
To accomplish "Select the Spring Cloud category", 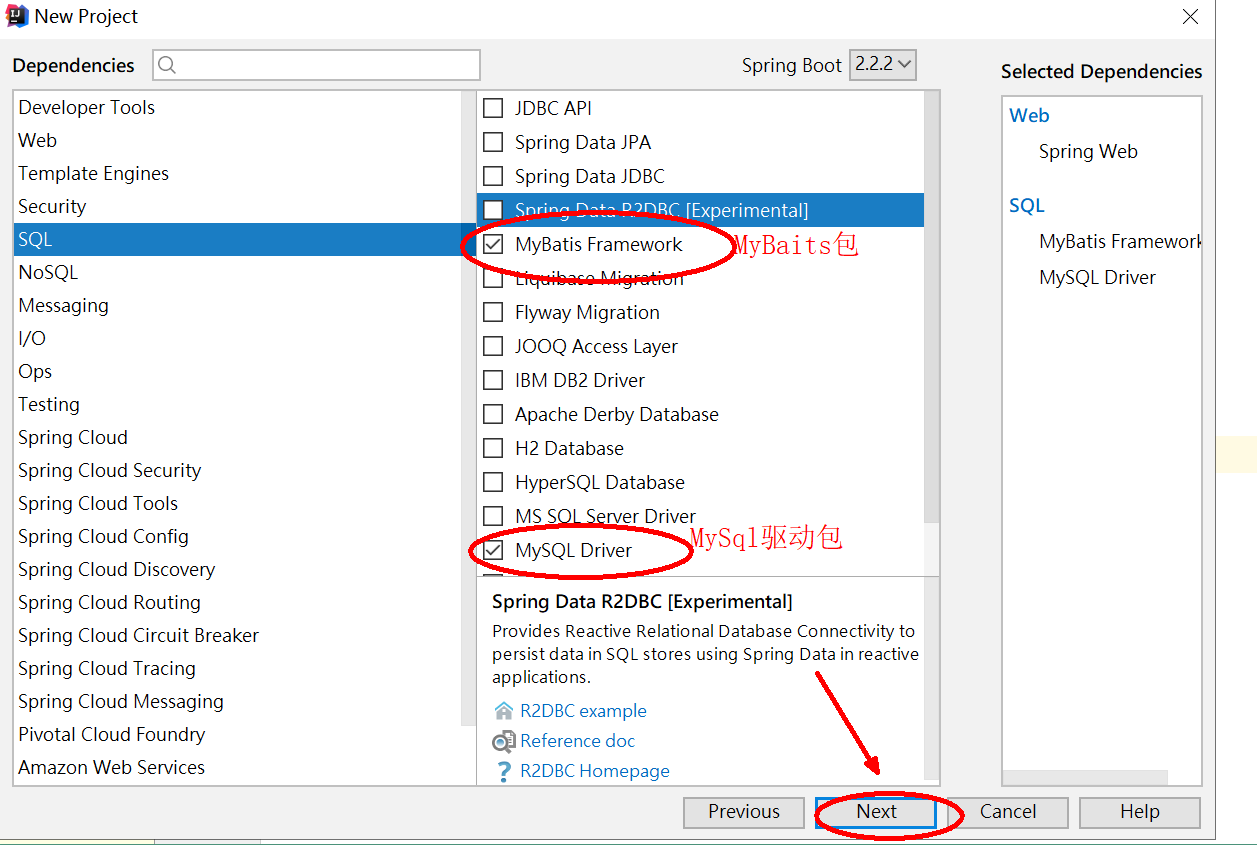I will coord(238,437).
